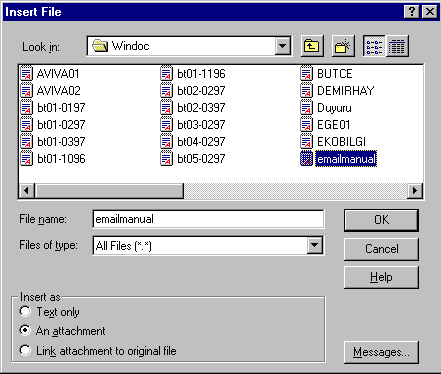The width and height of the screenshot is (441, 374).
Task: Select the bt01-0297 file icon
Action: pyautogui.click(x=27, y=125)
